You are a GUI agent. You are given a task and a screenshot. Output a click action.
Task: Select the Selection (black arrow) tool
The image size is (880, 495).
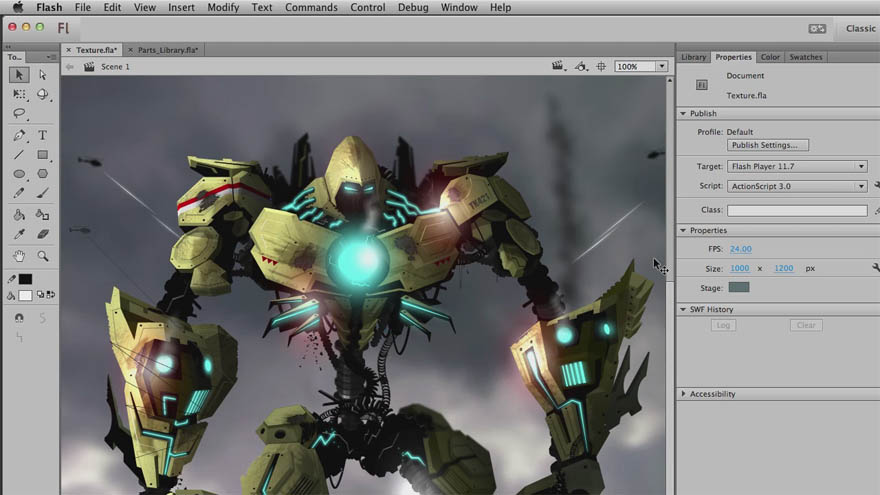point(19,75)
